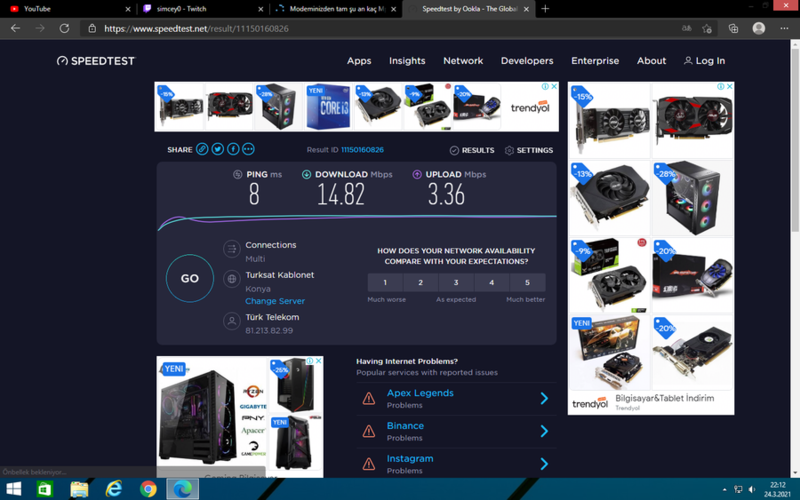Click the Speedtest logo
Screen dimensions: 800x500
pos(96,61)
